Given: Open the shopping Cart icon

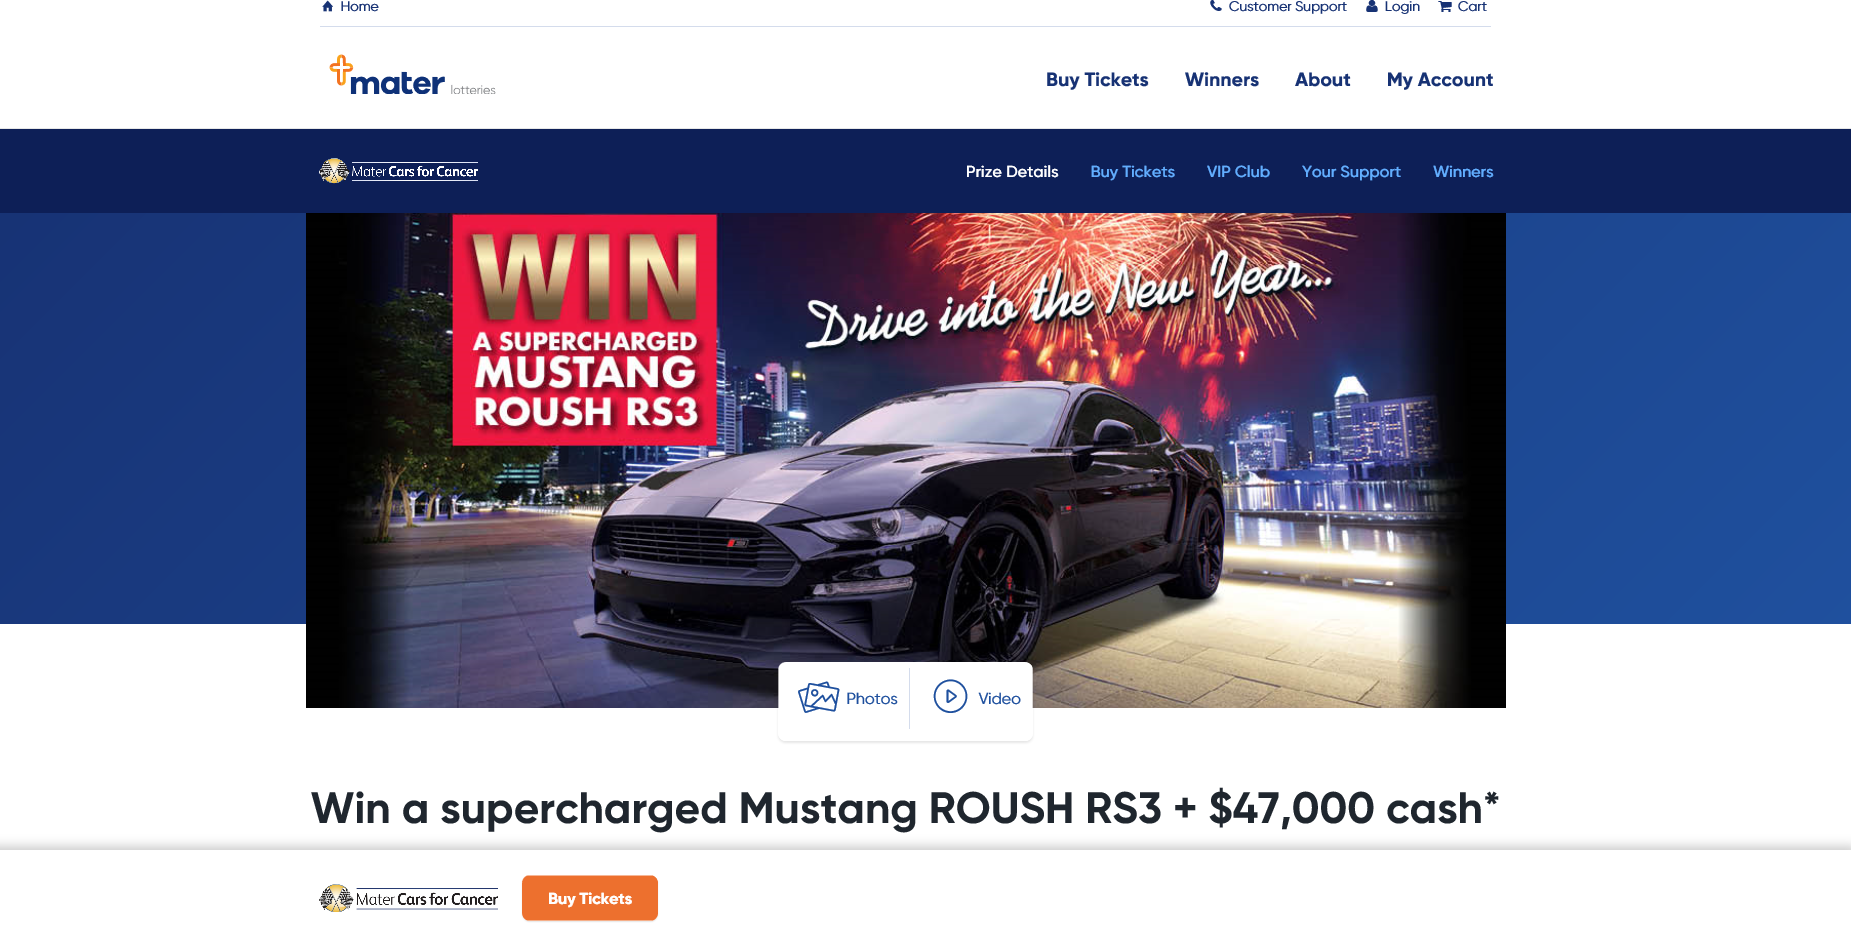Looking at the screenshot, I should pos(1445,6).
